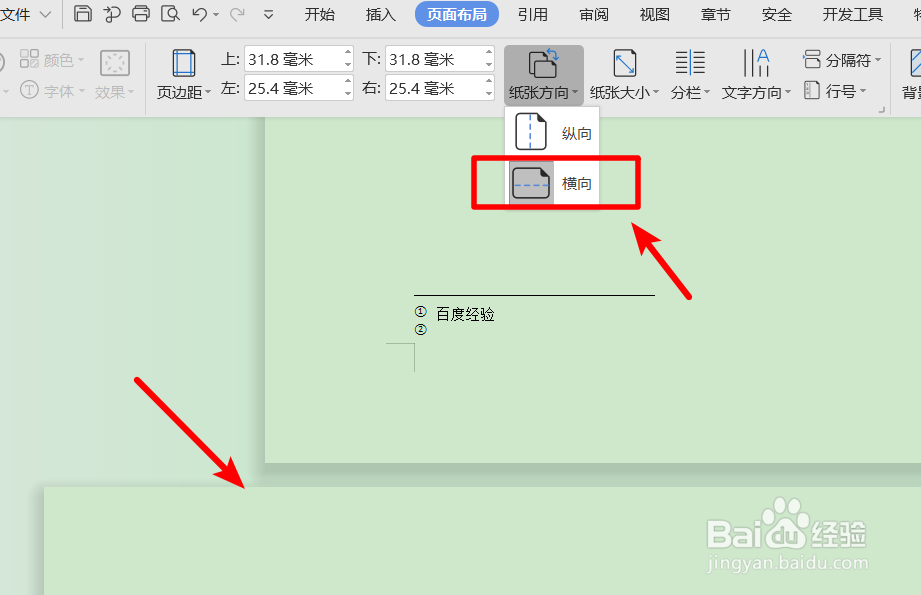
Task: Click the Redo arrow icon
Action: [237, 14]
